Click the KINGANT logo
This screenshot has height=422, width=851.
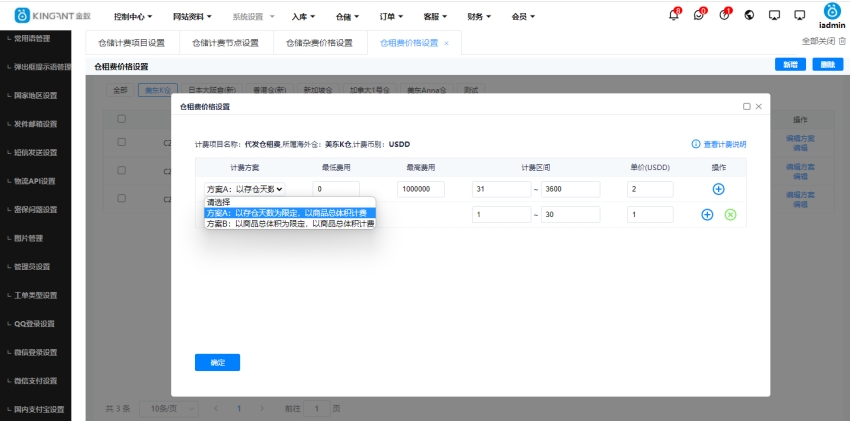tap(53, 16)
